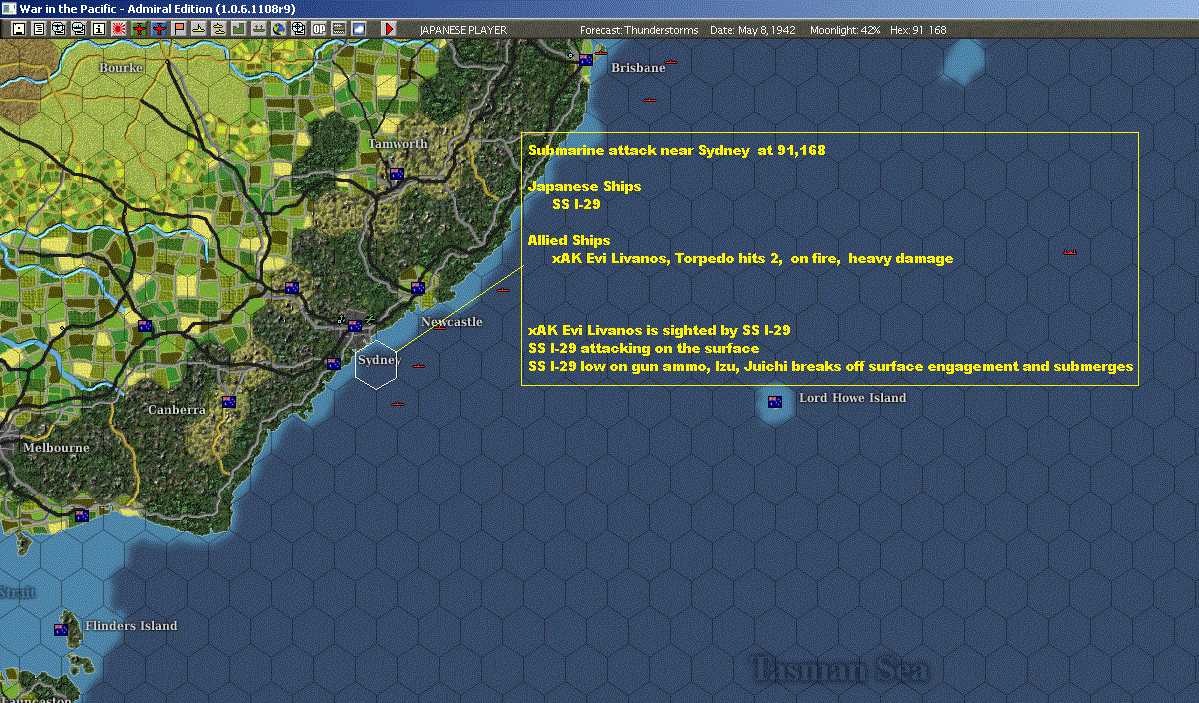Click the game window title bar text
The width and height of the screenshot is (1199, 703).
157,8
